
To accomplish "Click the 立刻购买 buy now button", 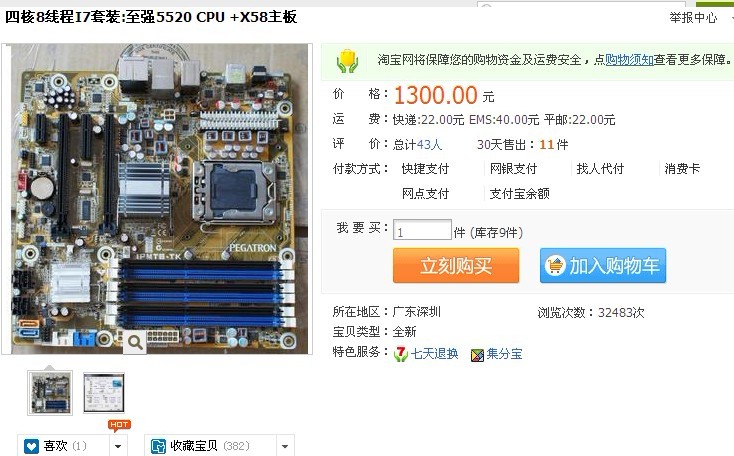I will point(456,265).
